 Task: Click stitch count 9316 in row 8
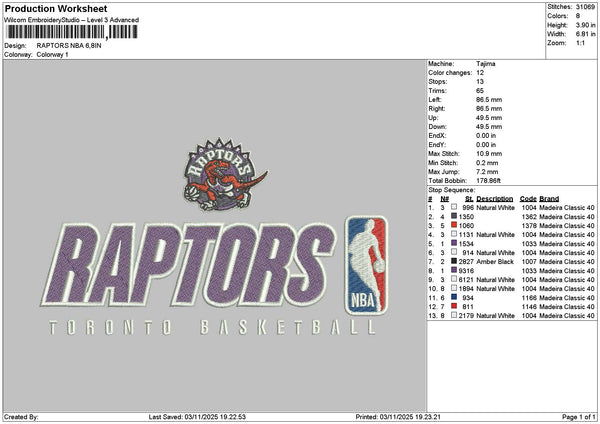(x=466, y=271)
